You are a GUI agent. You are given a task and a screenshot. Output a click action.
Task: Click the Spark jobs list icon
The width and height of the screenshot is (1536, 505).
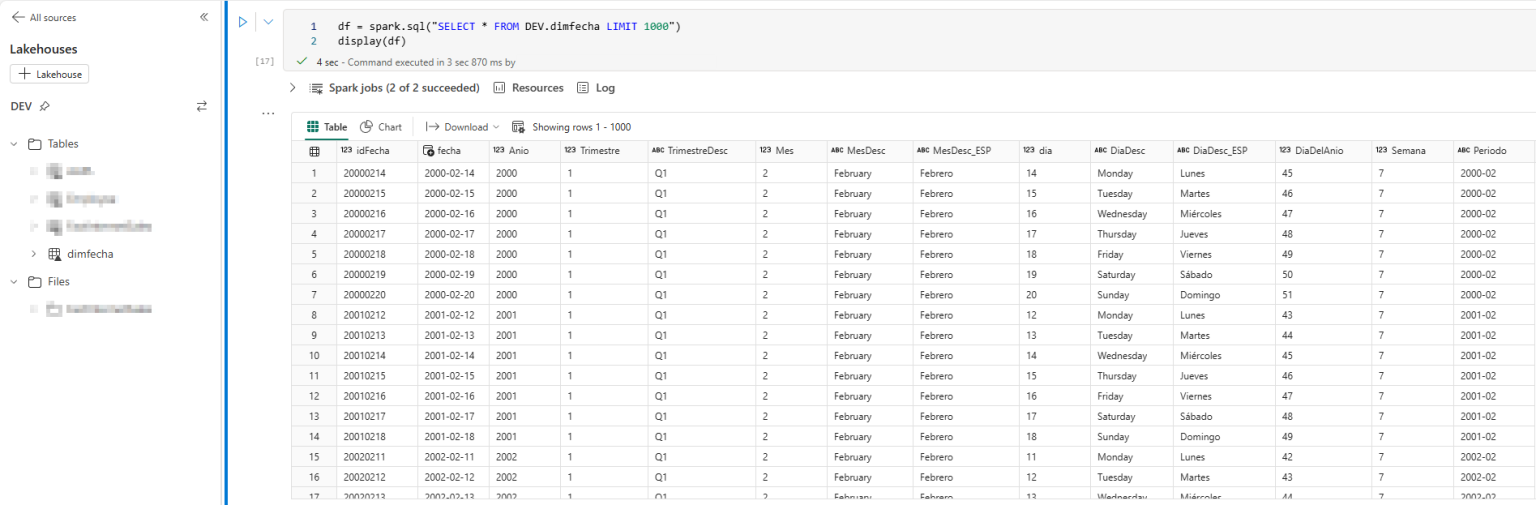point(316,88)
